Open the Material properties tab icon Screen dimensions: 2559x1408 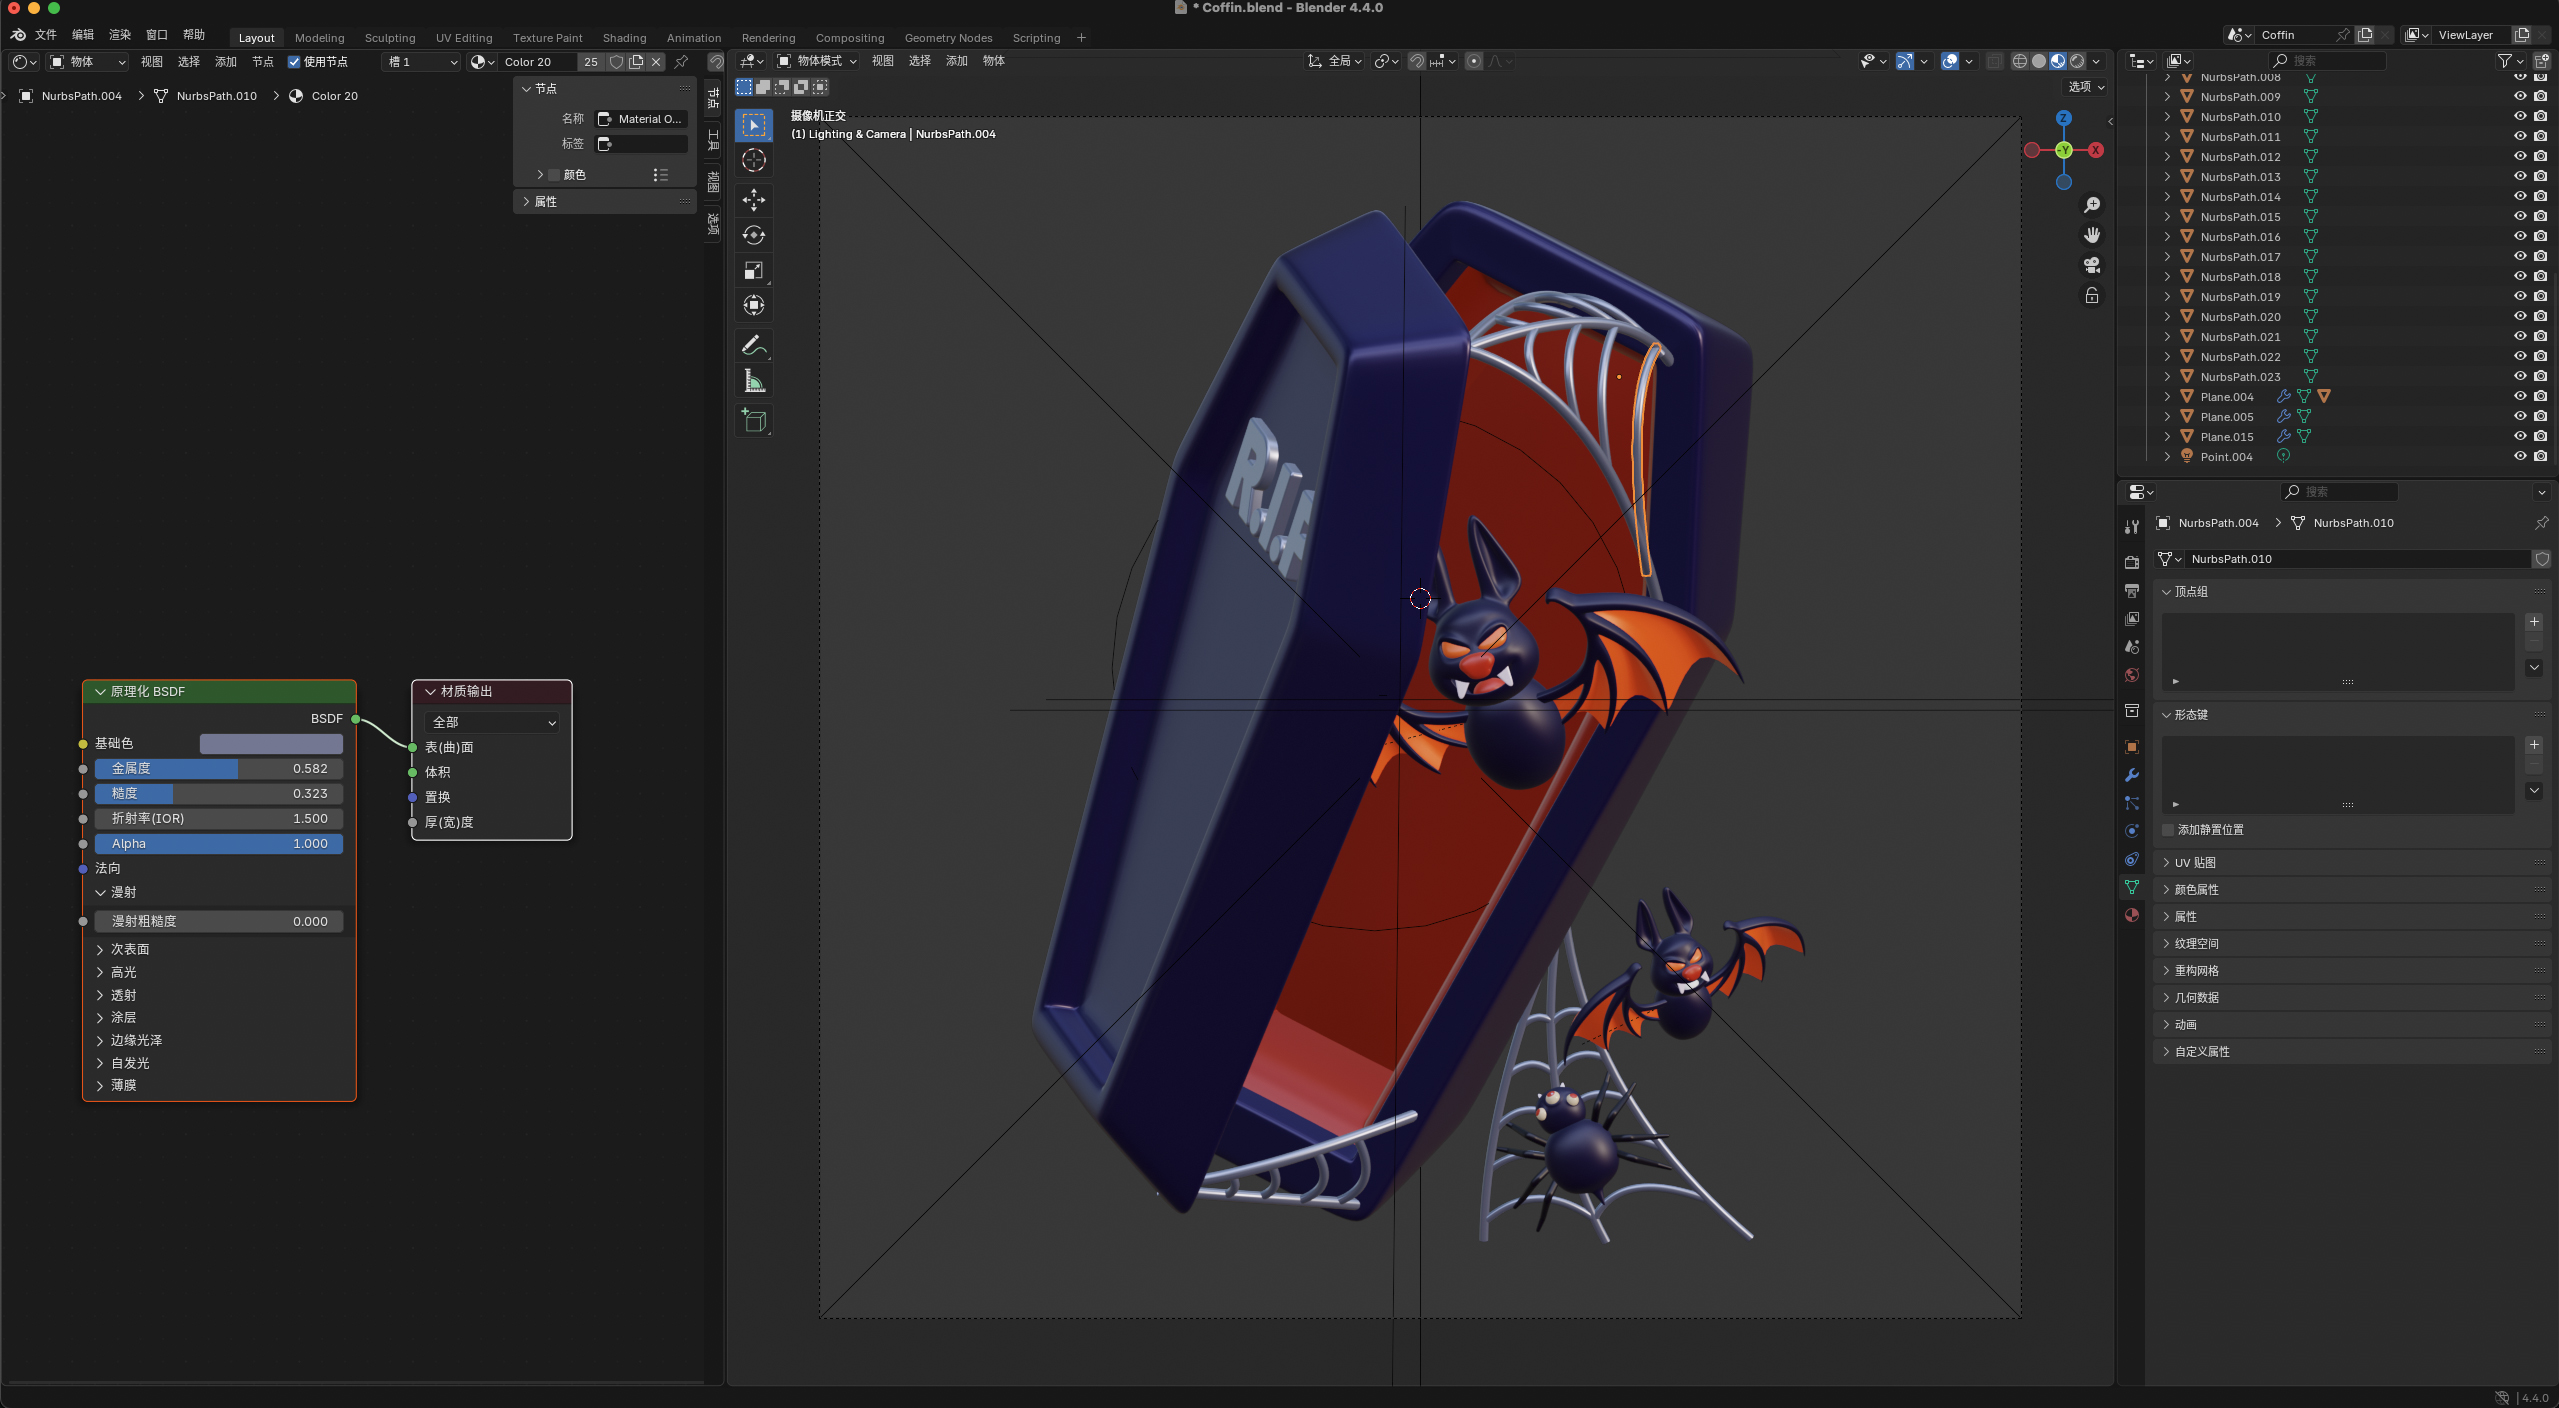pos(2132,915)
